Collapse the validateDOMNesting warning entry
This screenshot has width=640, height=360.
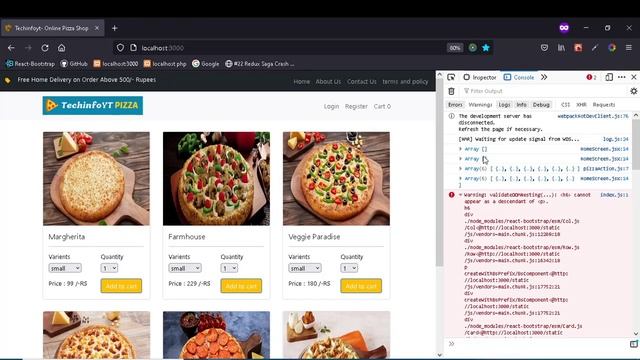[x=460, y=195]
